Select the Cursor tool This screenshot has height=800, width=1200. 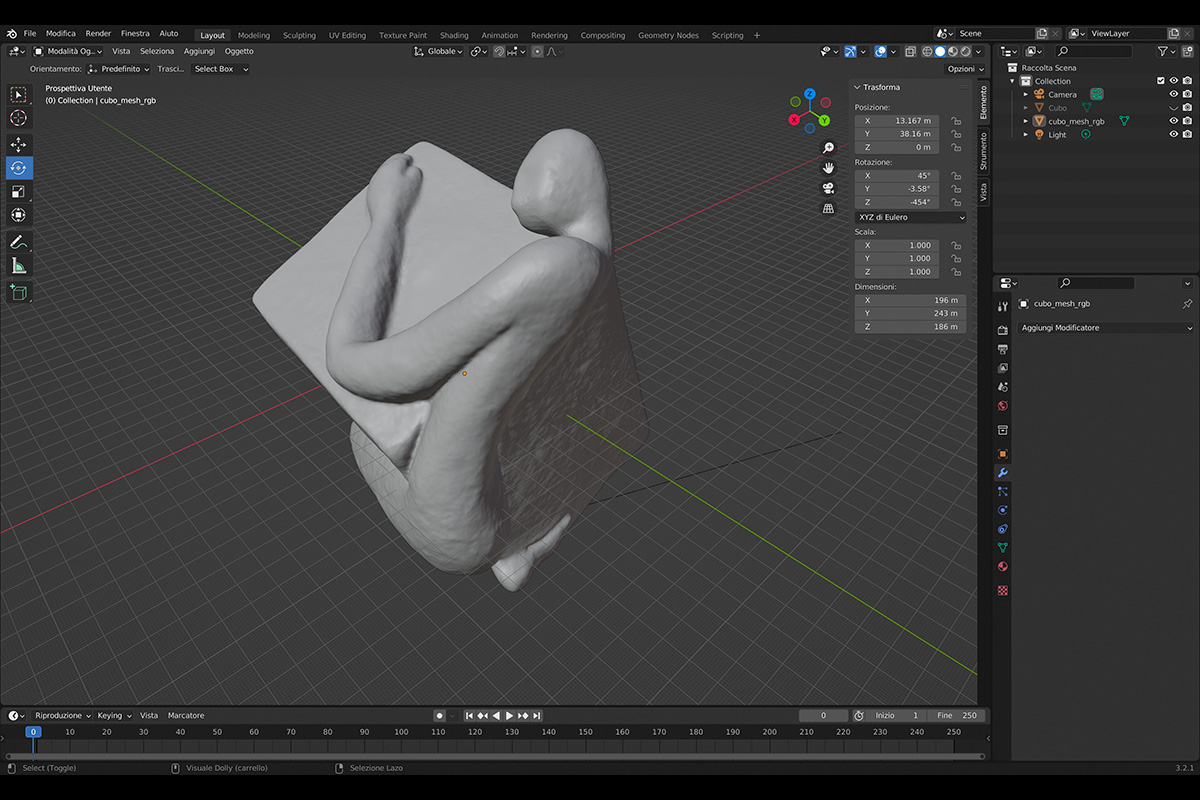[x=18, y=118]
